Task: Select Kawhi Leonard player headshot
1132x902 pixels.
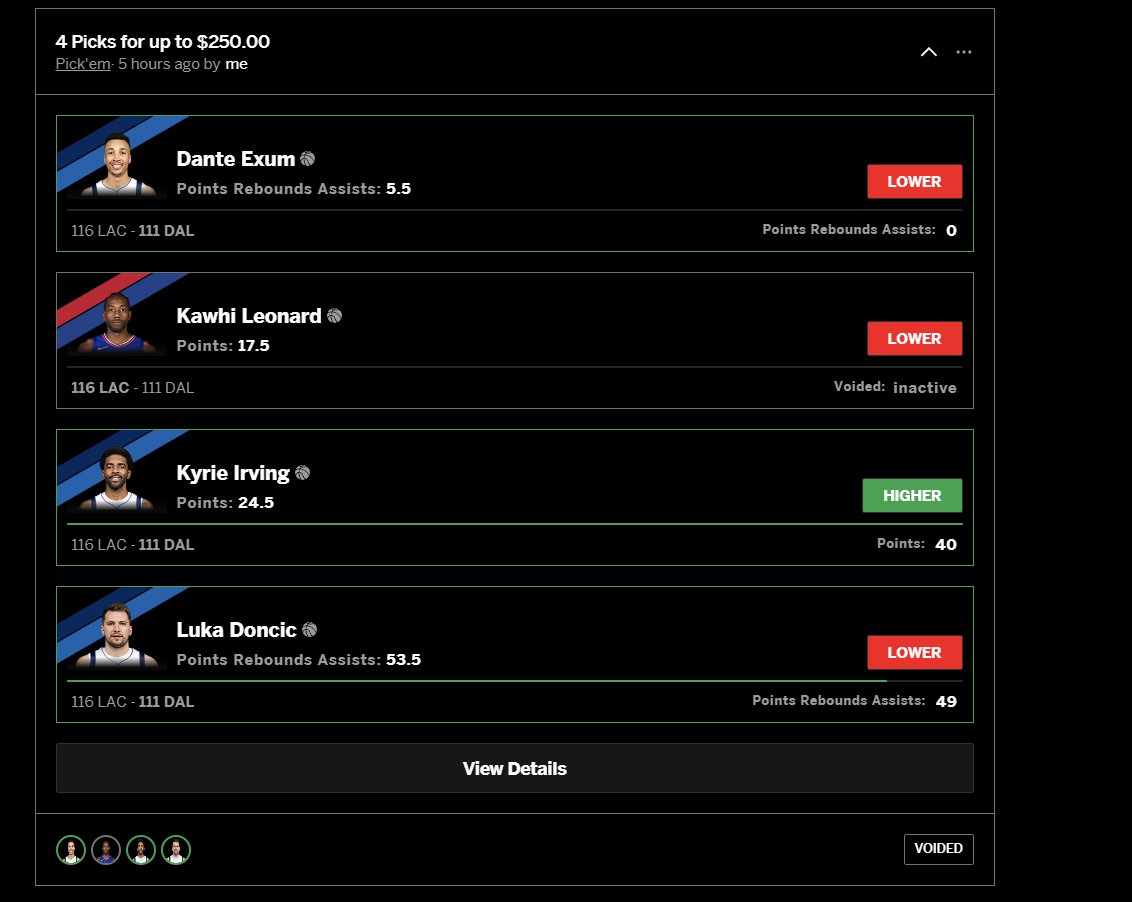Action: [117, 322]
